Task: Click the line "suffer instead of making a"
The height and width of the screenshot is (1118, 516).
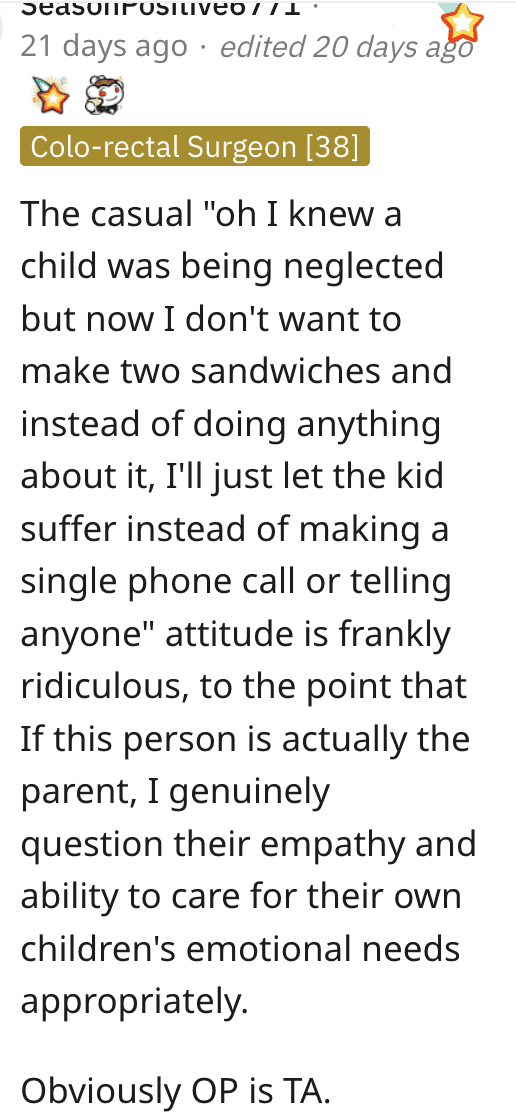Action: click(234, 529)
